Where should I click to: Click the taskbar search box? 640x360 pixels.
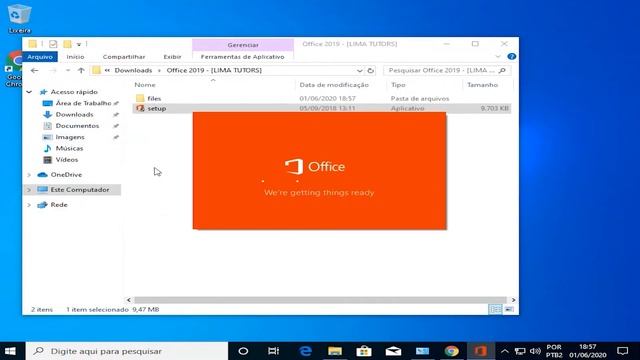127,351
